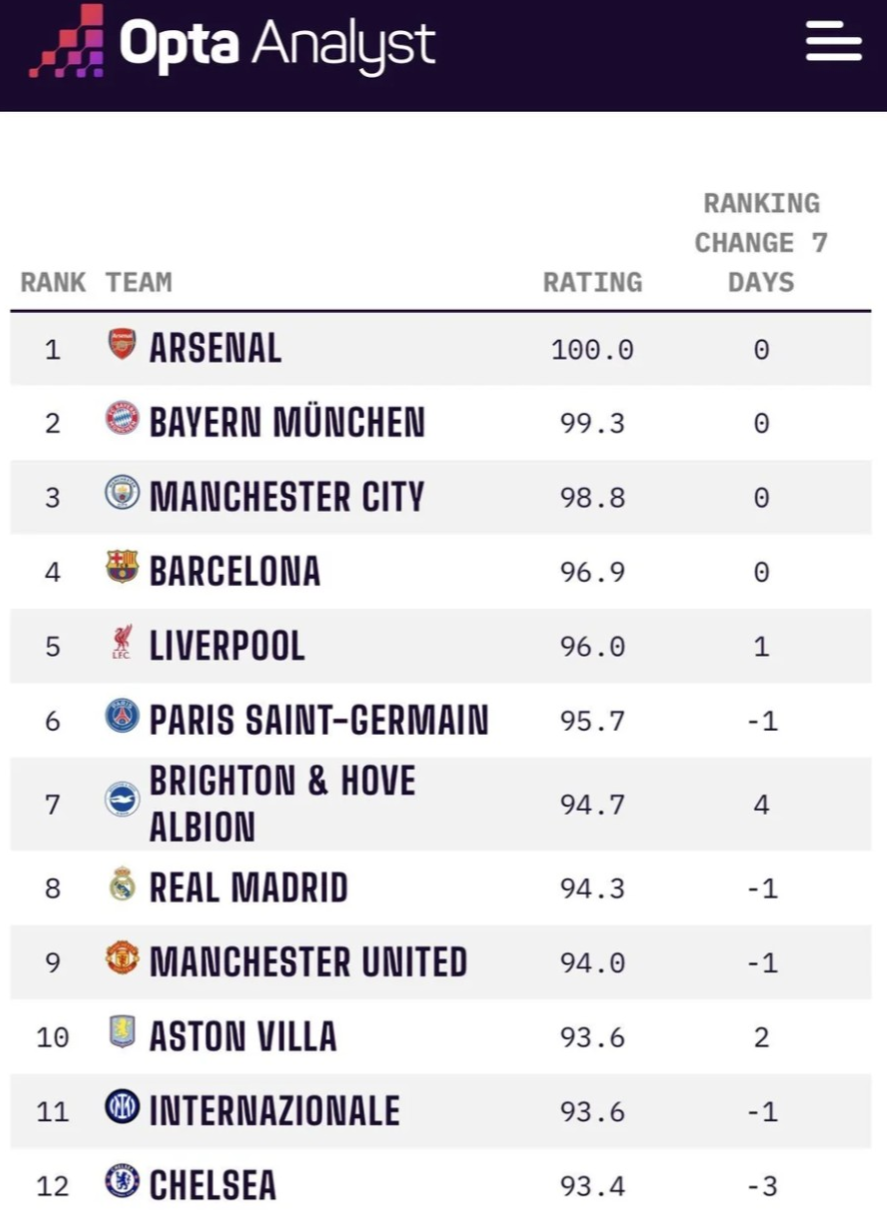Open the hamburger menu
This screenshot has width=887, height=1216.
pos(834,41)
